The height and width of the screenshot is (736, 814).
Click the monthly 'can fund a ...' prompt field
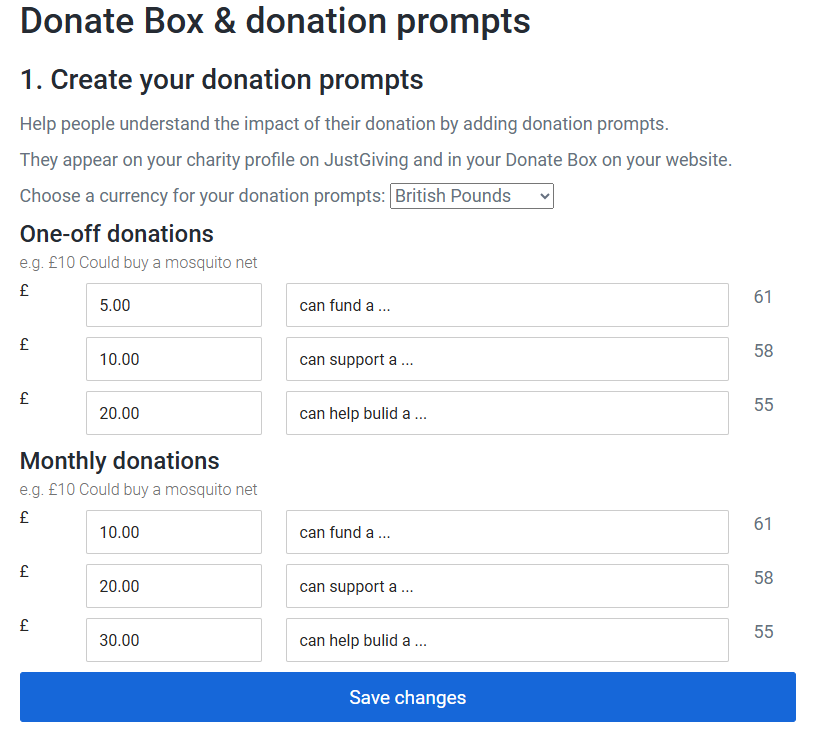[507, 532]
